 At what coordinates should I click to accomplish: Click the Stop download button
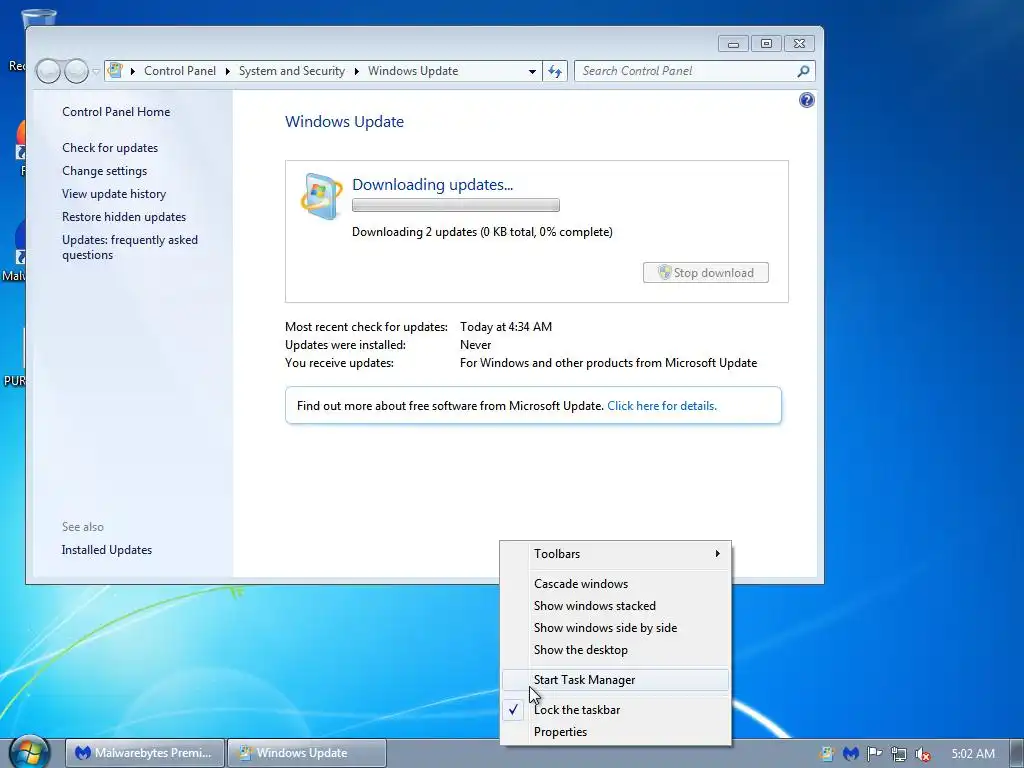click(x=705, y=273)
